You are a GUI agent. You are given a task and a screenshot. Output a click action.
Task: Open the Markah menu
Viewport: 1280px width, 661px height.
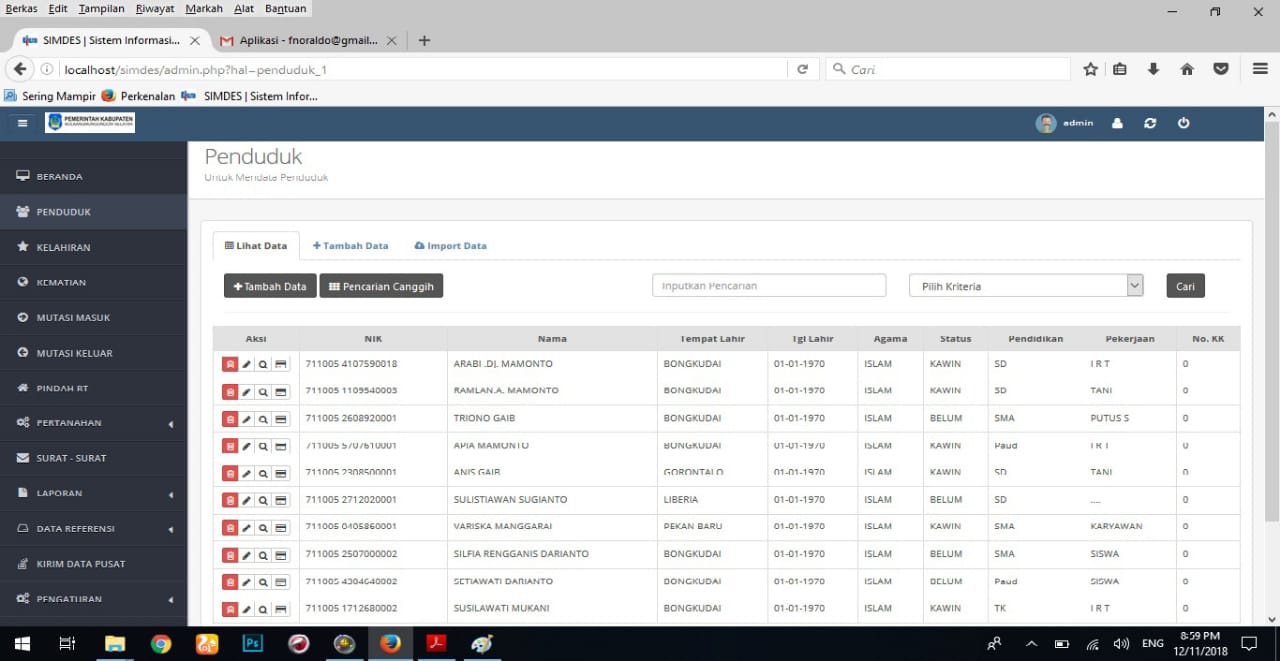204,8
